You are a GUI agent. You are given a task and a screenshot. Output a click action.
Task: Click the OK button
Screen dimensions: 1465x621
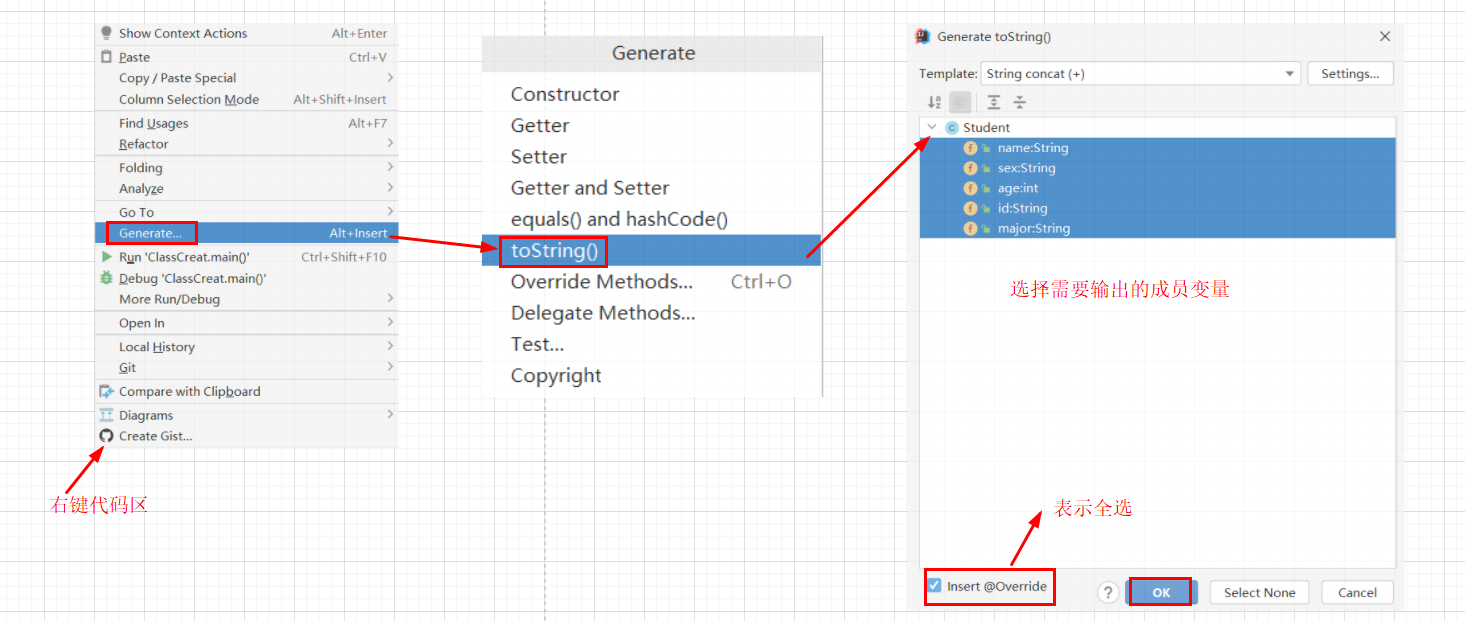(x=1160, y=592)
